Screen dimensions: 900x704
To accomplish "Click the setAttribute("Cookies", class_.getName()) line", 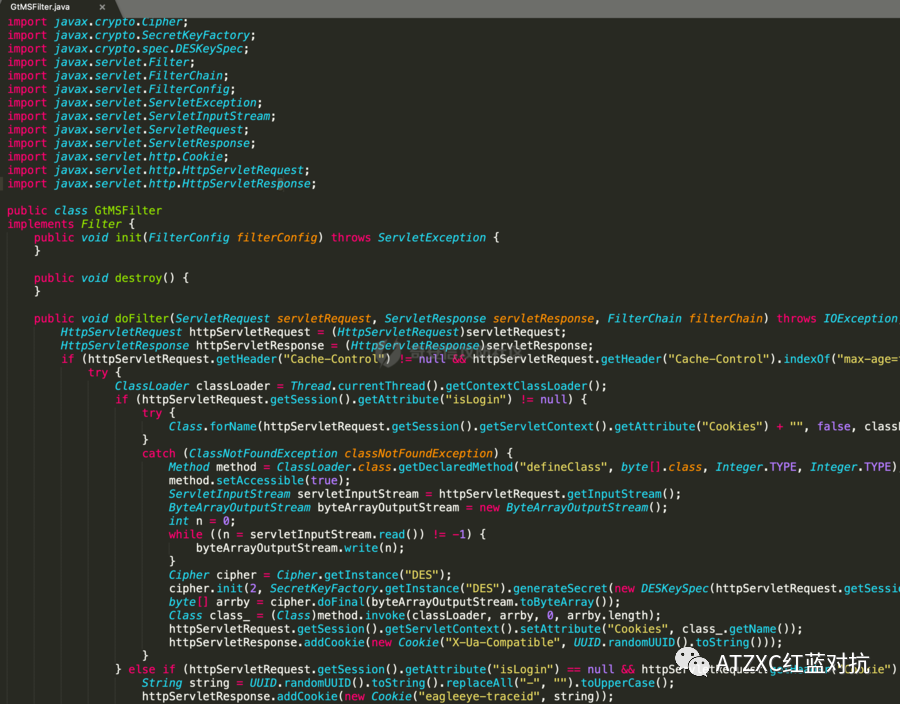I will click(x=486, y=629).
